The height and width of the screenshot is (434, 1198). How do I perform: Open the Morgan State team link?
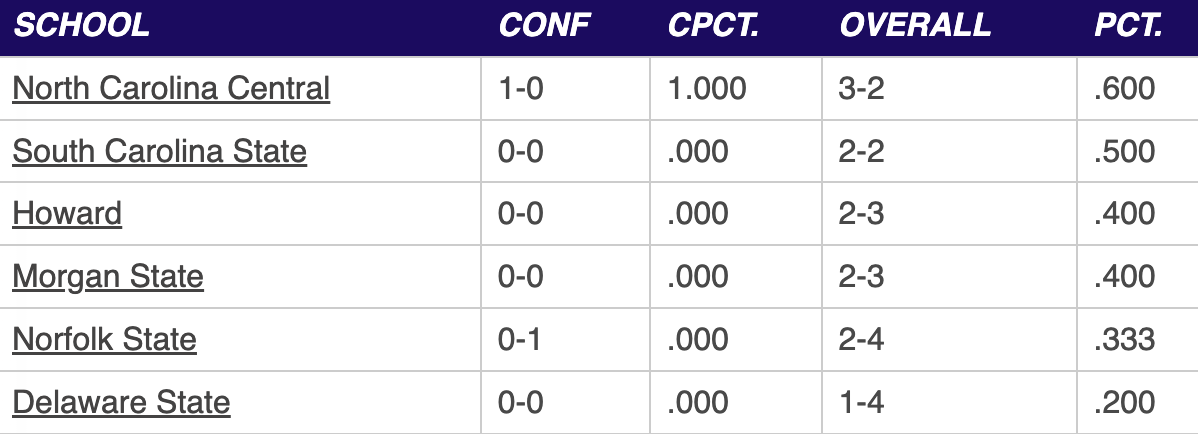(108, 277)
